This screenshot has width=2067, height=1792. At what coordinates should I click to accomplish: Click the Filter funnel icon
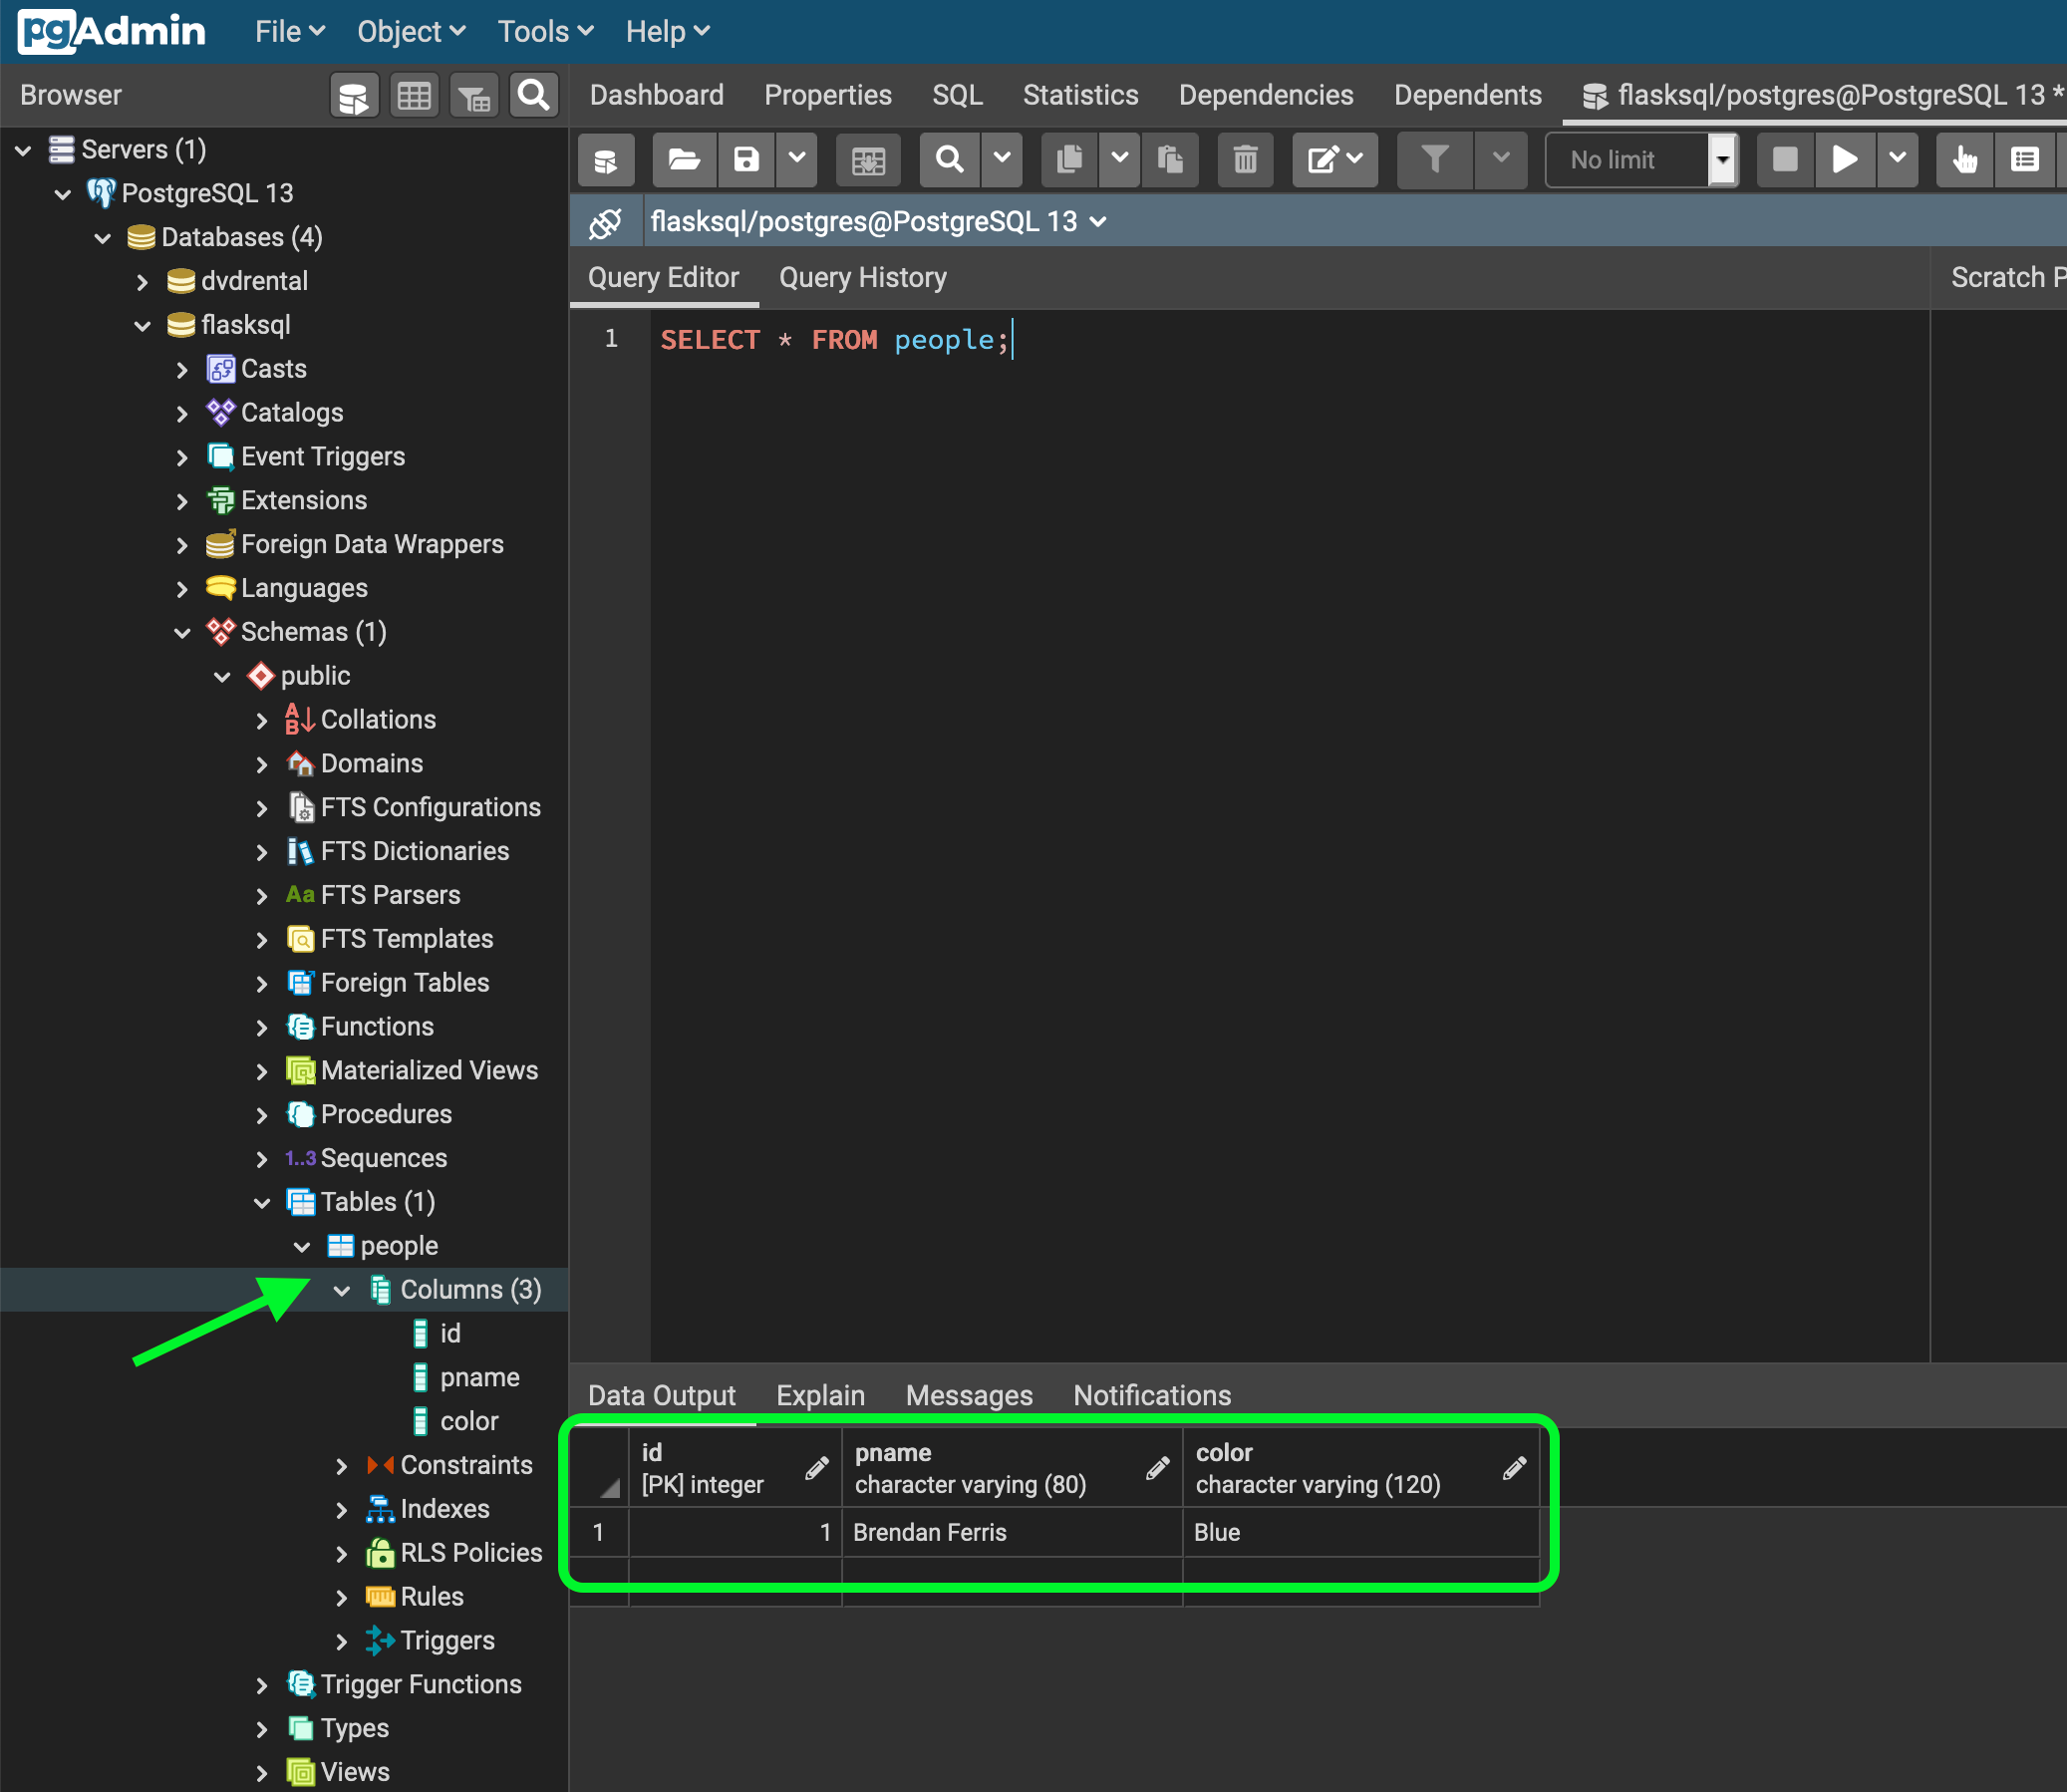pyautogui.click(x=1434, y=160)
